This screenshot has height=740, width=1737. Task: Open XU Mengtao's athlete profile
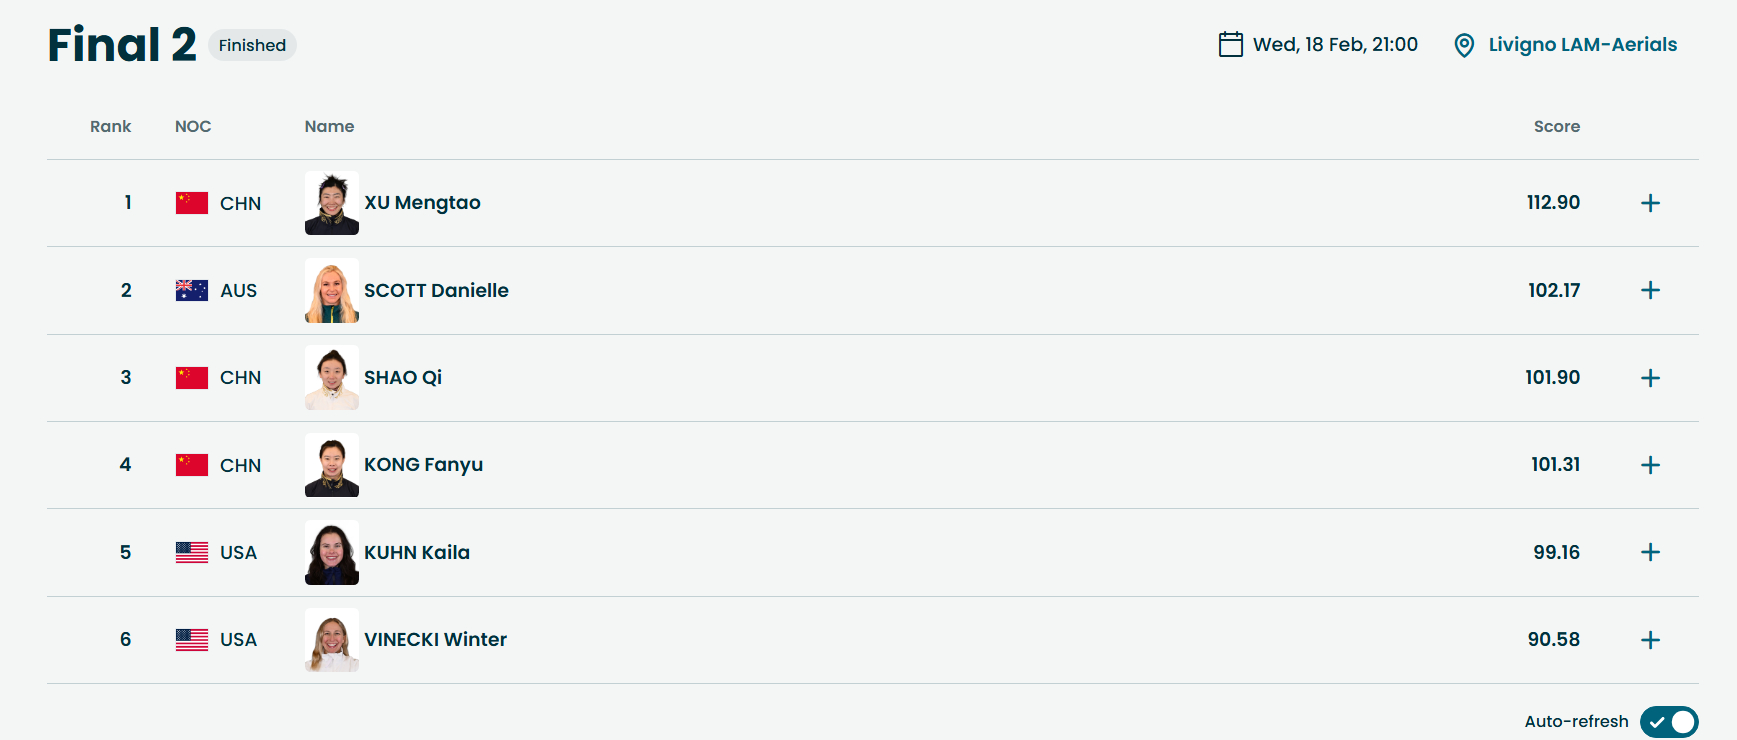422,203
